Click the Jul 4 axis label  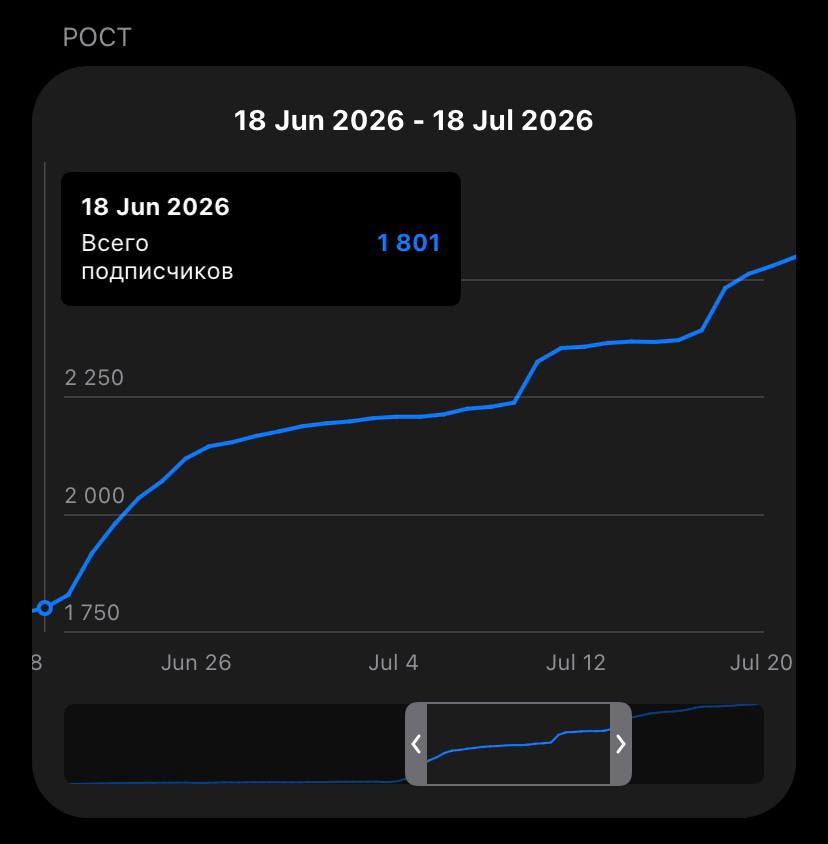coord(394,663)
